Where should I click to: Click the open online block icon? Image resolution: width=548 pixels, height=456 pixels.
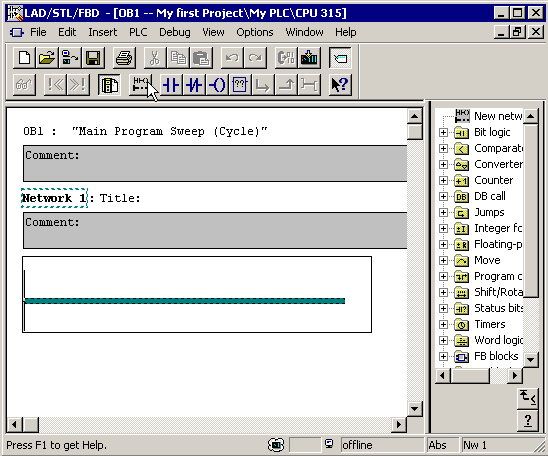(70, 58)
